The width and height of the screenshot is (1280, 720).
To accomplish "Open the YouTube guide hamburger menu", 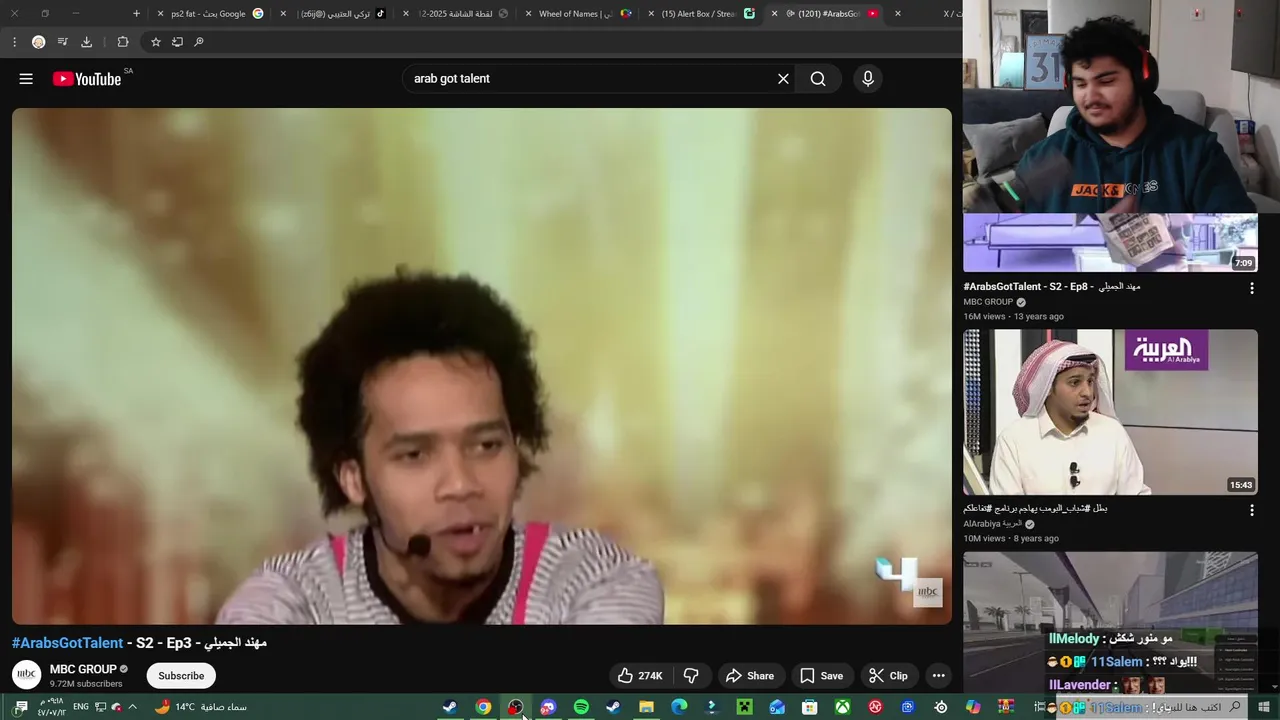I will coord(26,79).
